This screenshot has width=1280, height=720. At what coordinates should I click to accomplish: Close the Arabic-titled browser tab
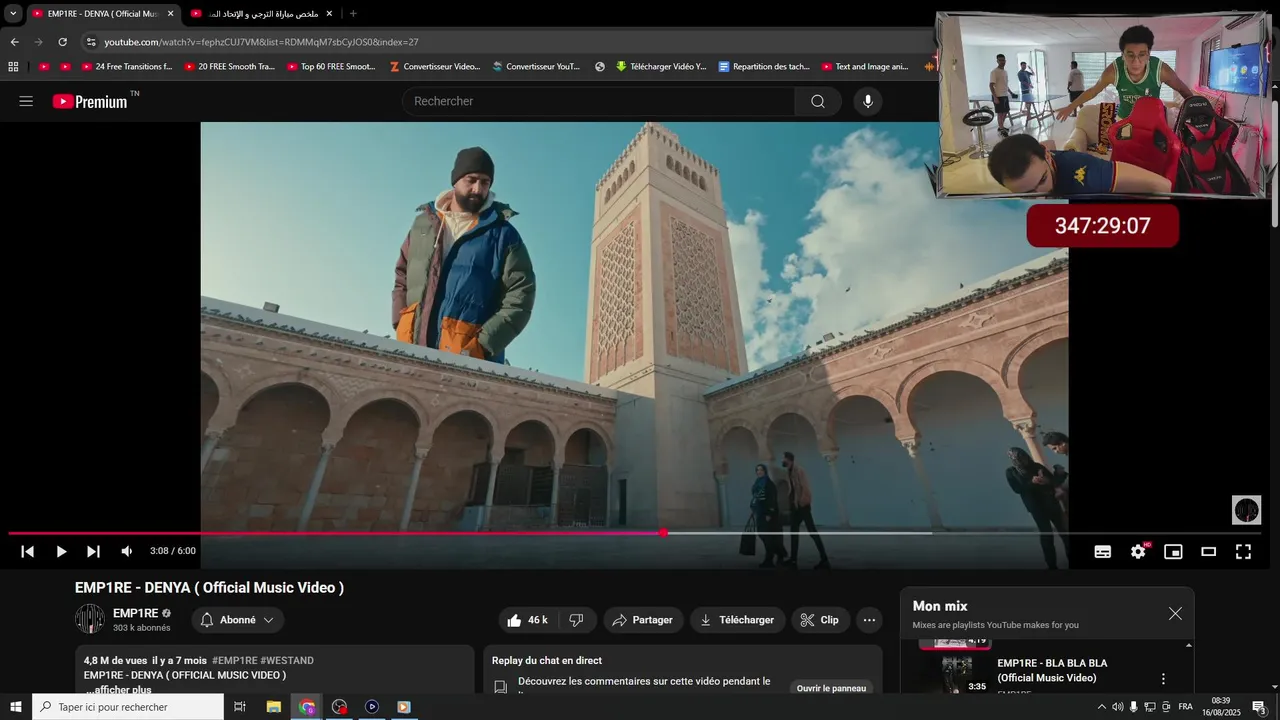pyautogui.click(x=329, y=14)
